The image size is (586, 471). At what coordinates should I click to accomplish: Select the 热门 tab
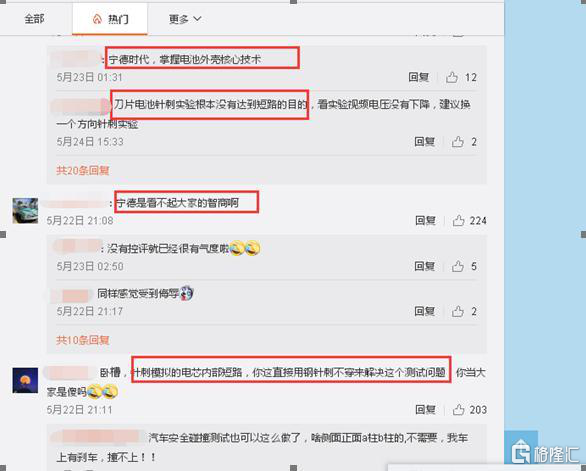[x=110, y=19]
